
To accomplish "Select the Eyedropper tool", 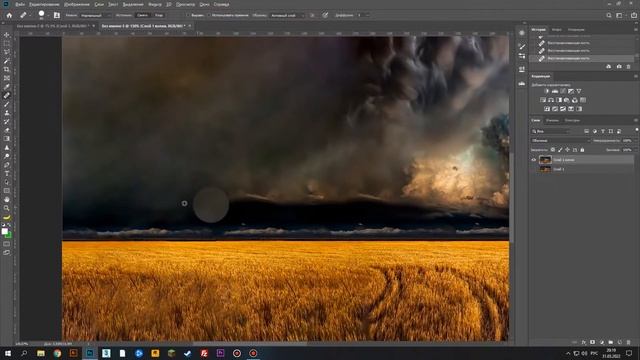I will 7,87.
